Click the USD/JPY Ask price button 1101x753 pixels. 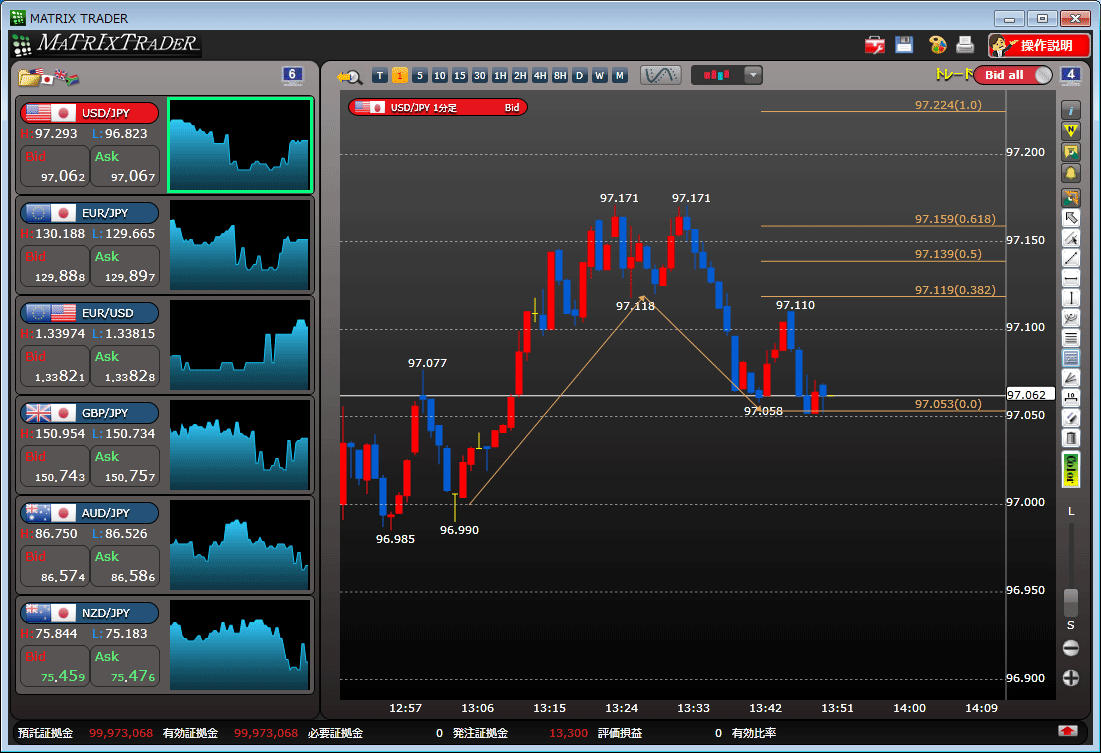coord(125,166)
